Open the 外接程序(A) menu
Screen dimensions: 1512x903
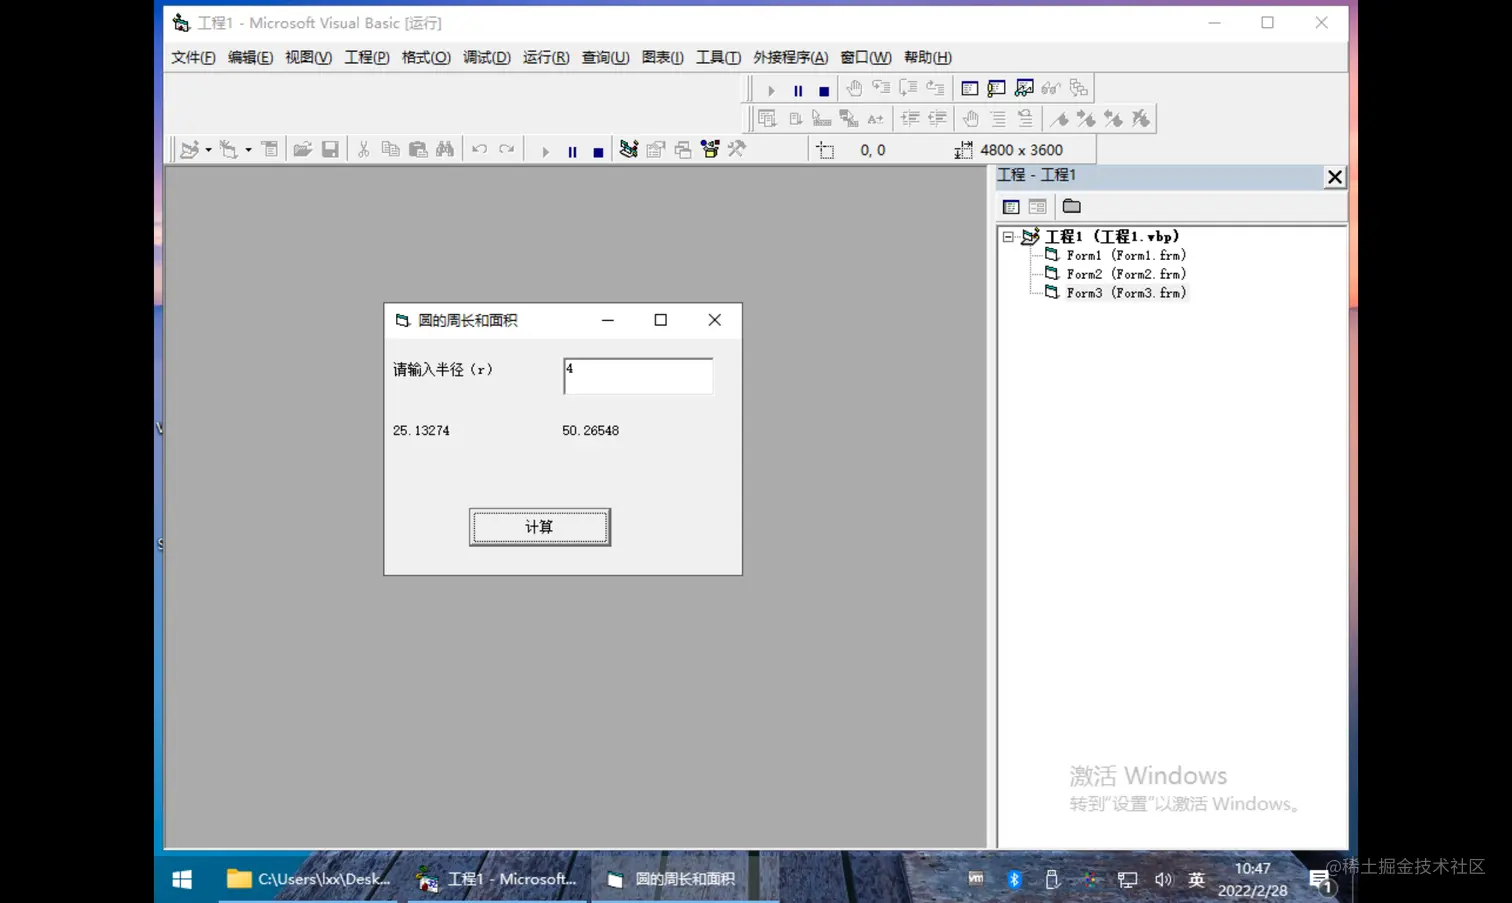coord(791,57)
